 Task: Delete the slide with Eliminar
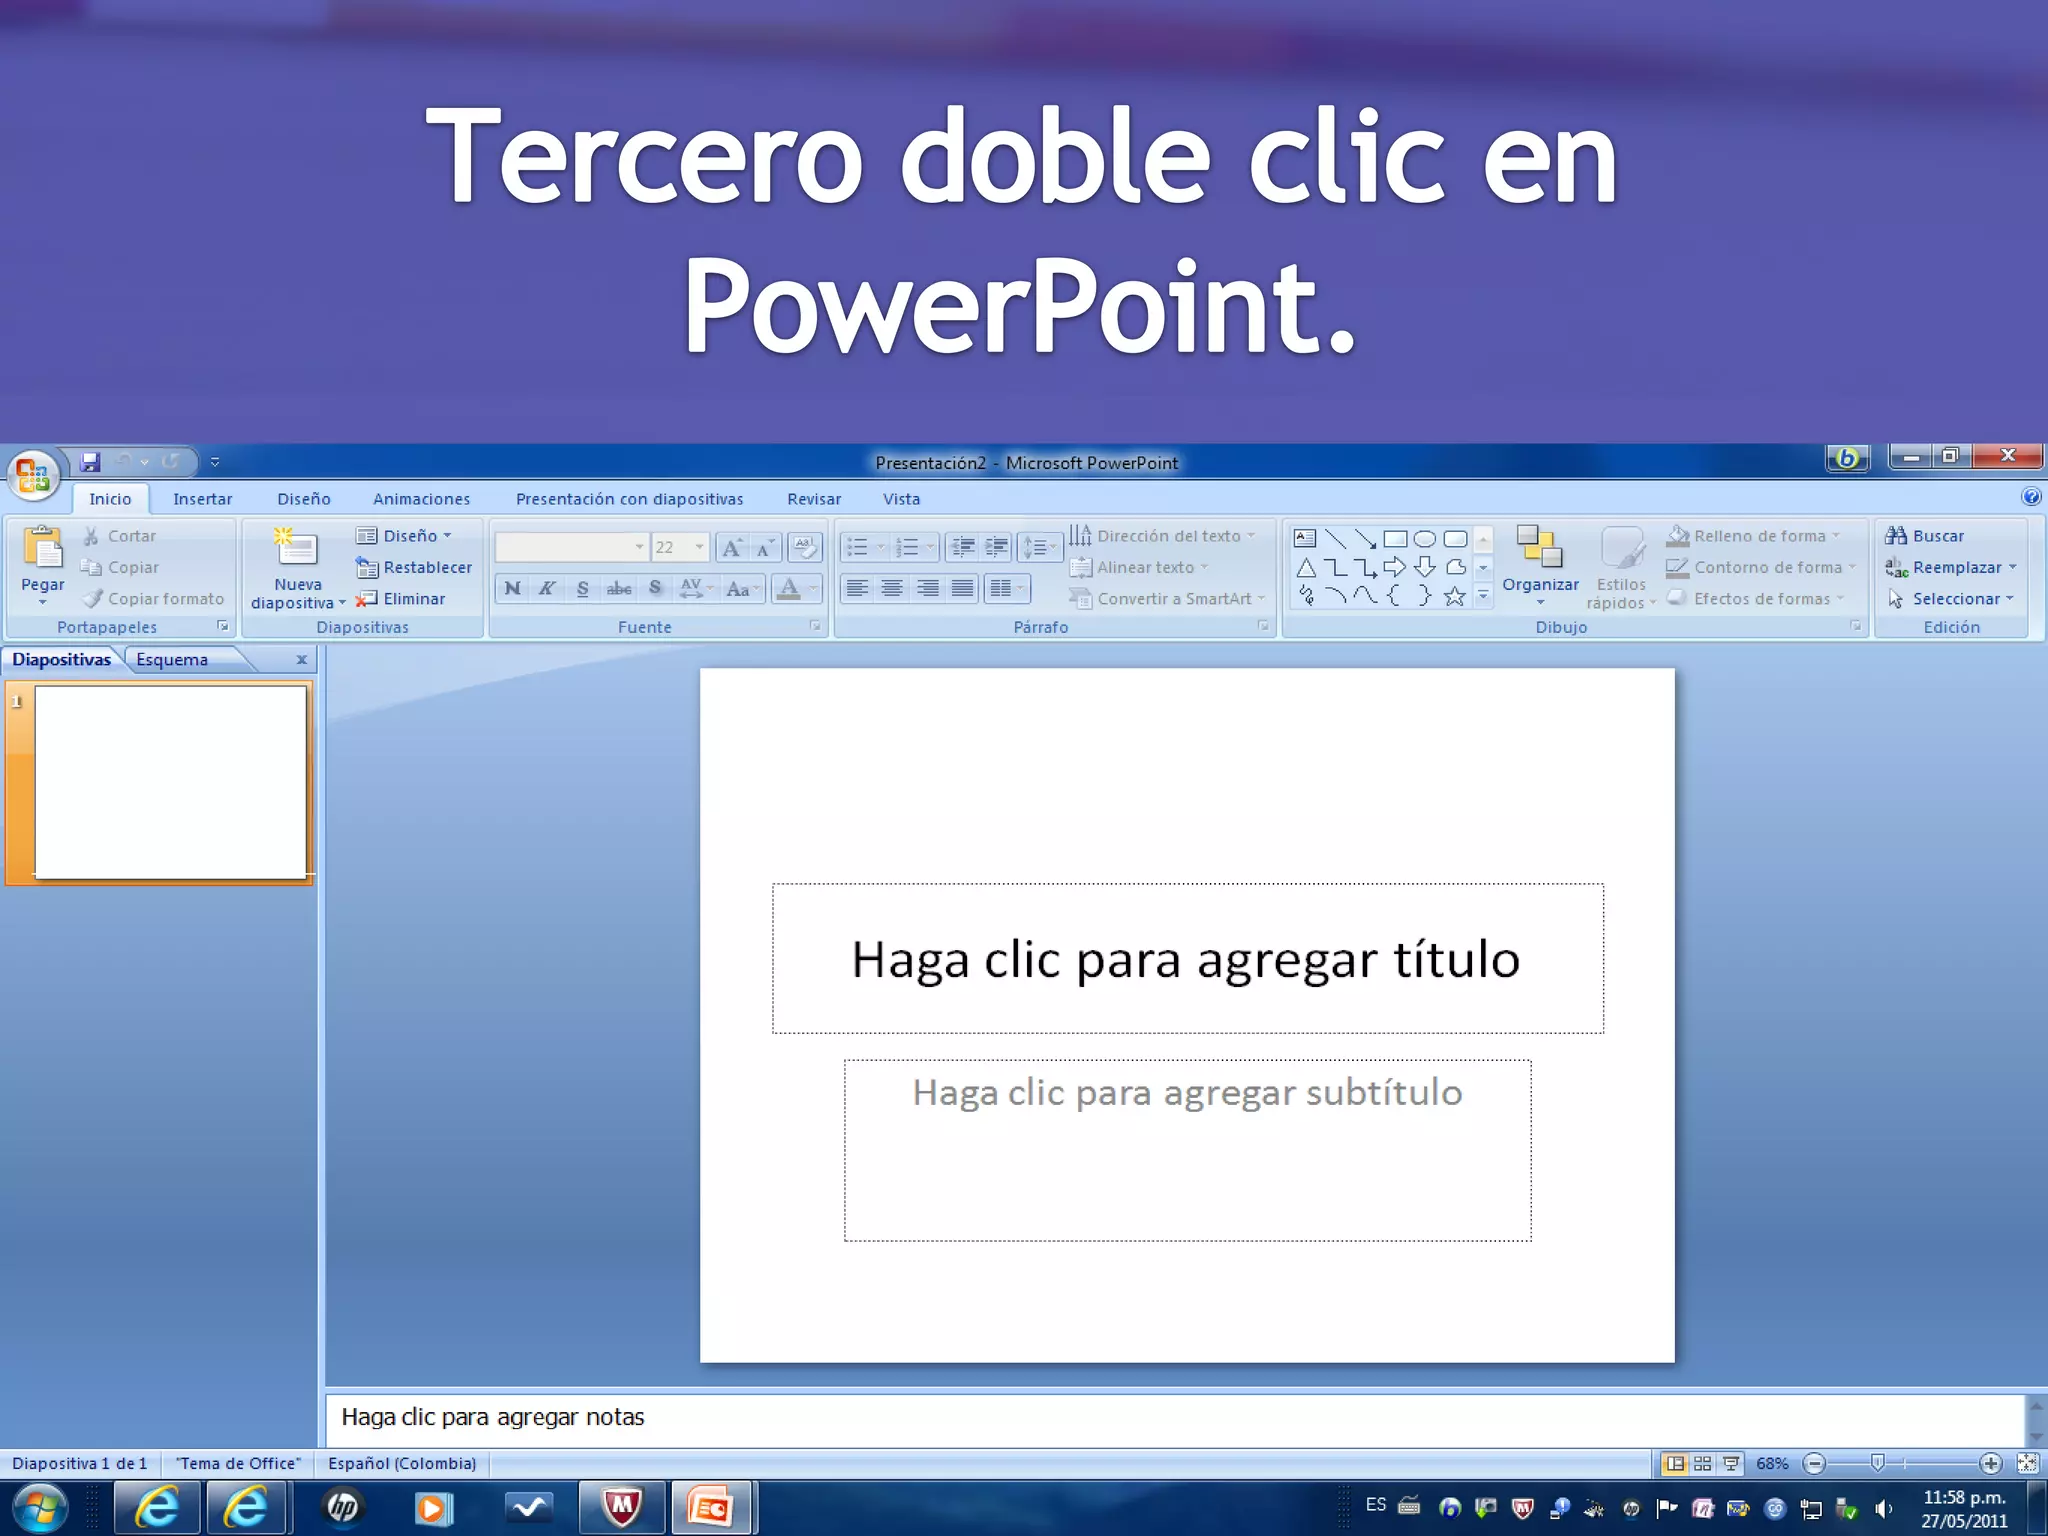[x=400, y=598]
